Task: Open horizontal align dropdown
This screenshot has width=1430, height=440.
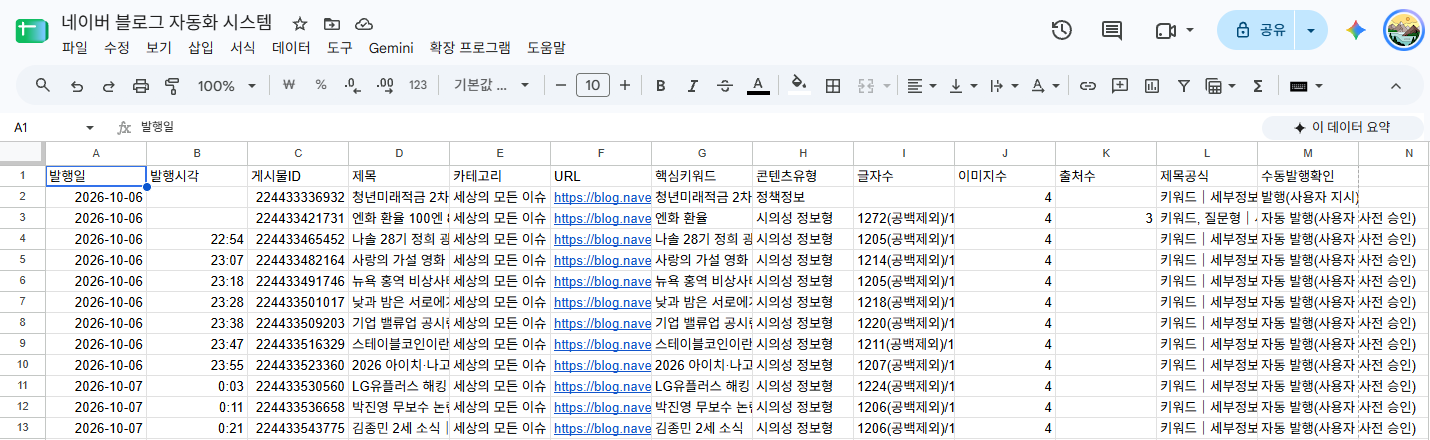Action: [x=921, y=85]
